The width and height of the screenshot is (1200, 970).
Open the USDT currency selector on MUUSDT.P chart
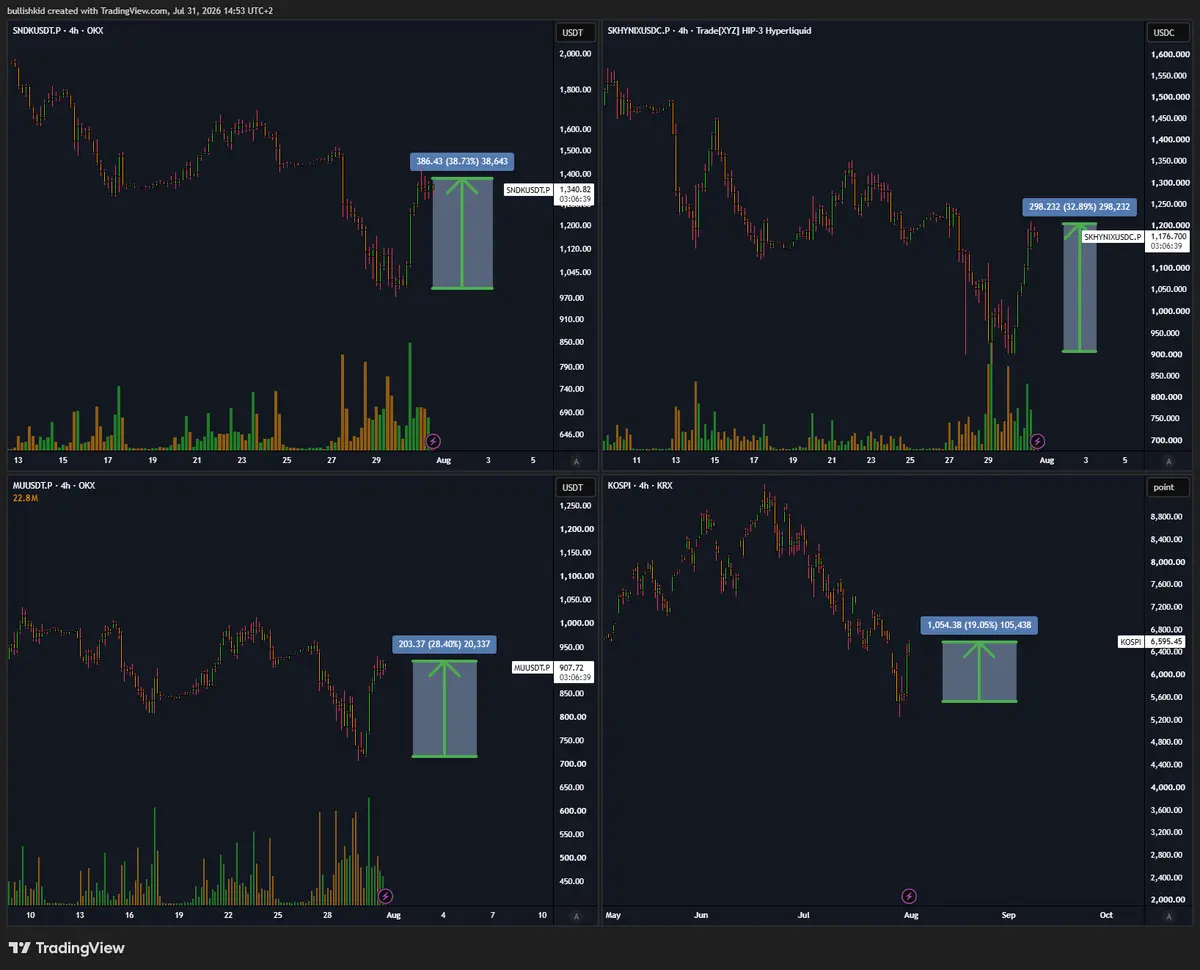[x=573, y=487]
